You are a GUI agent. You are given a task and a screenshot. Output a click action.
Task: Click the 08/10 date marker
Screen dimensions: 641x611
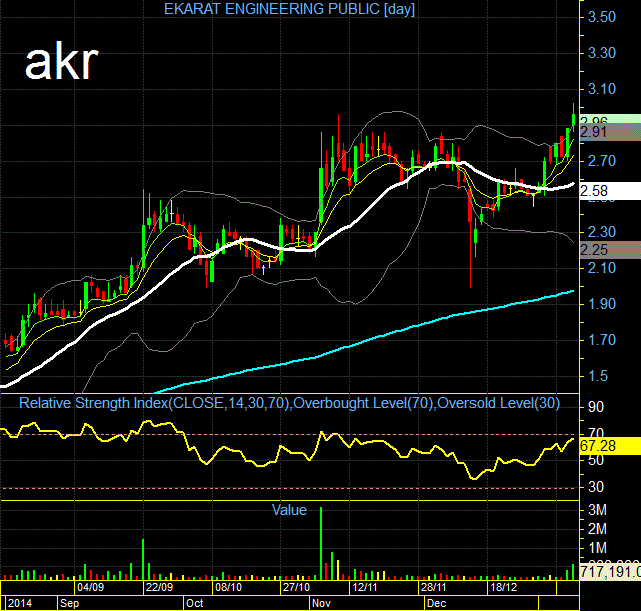pos(229,588)
